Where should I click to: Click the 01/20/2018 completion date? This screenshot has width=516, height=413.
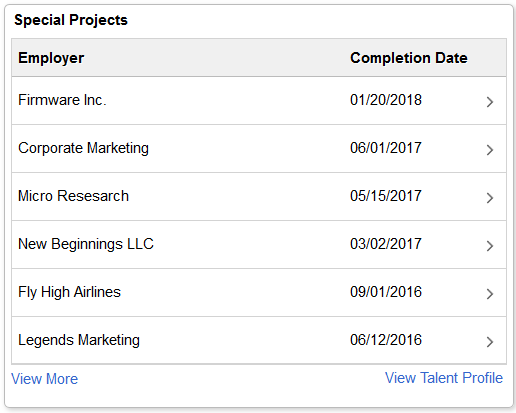click(x=386, y=100)
